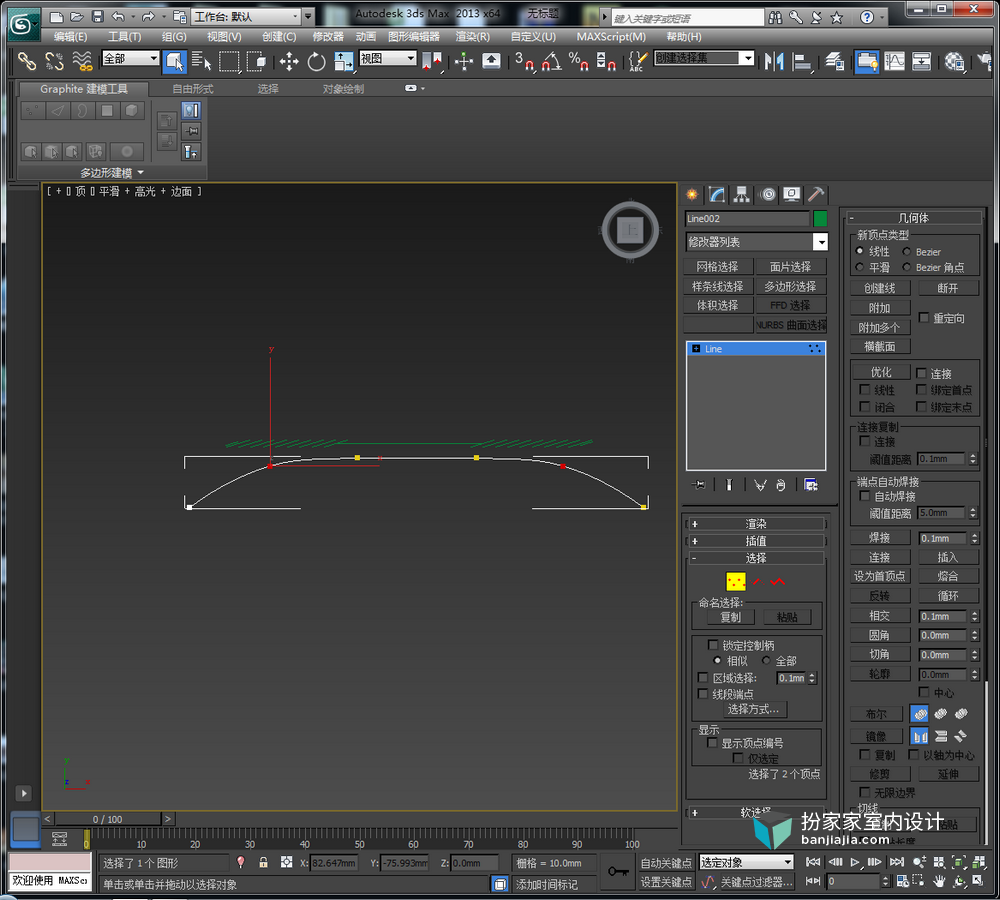
Task: Click the Play Animation button
Action: point(855,862)
